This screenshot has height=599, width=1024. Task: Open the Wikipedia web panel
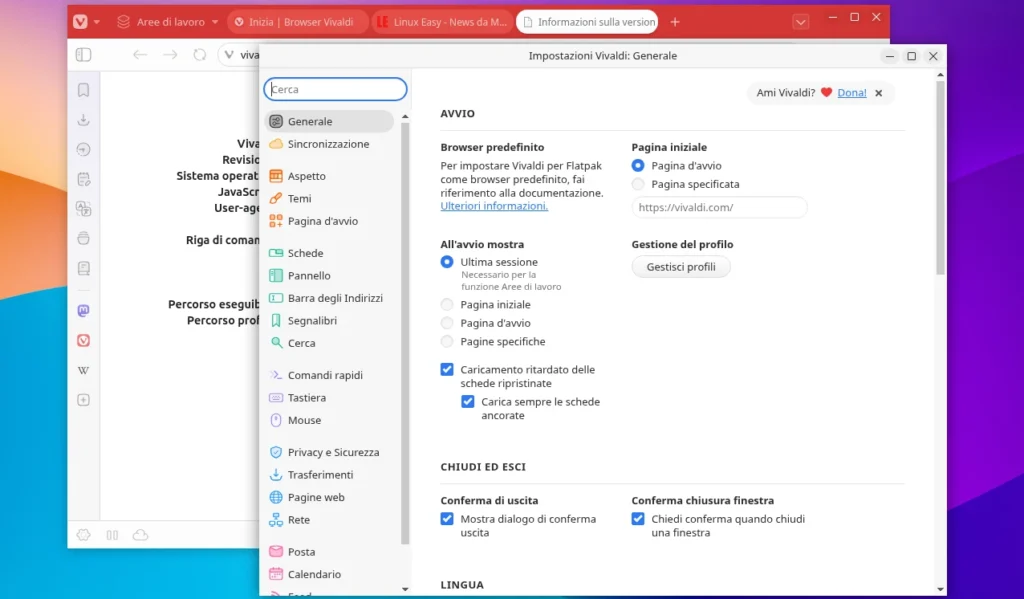point(84,370)
